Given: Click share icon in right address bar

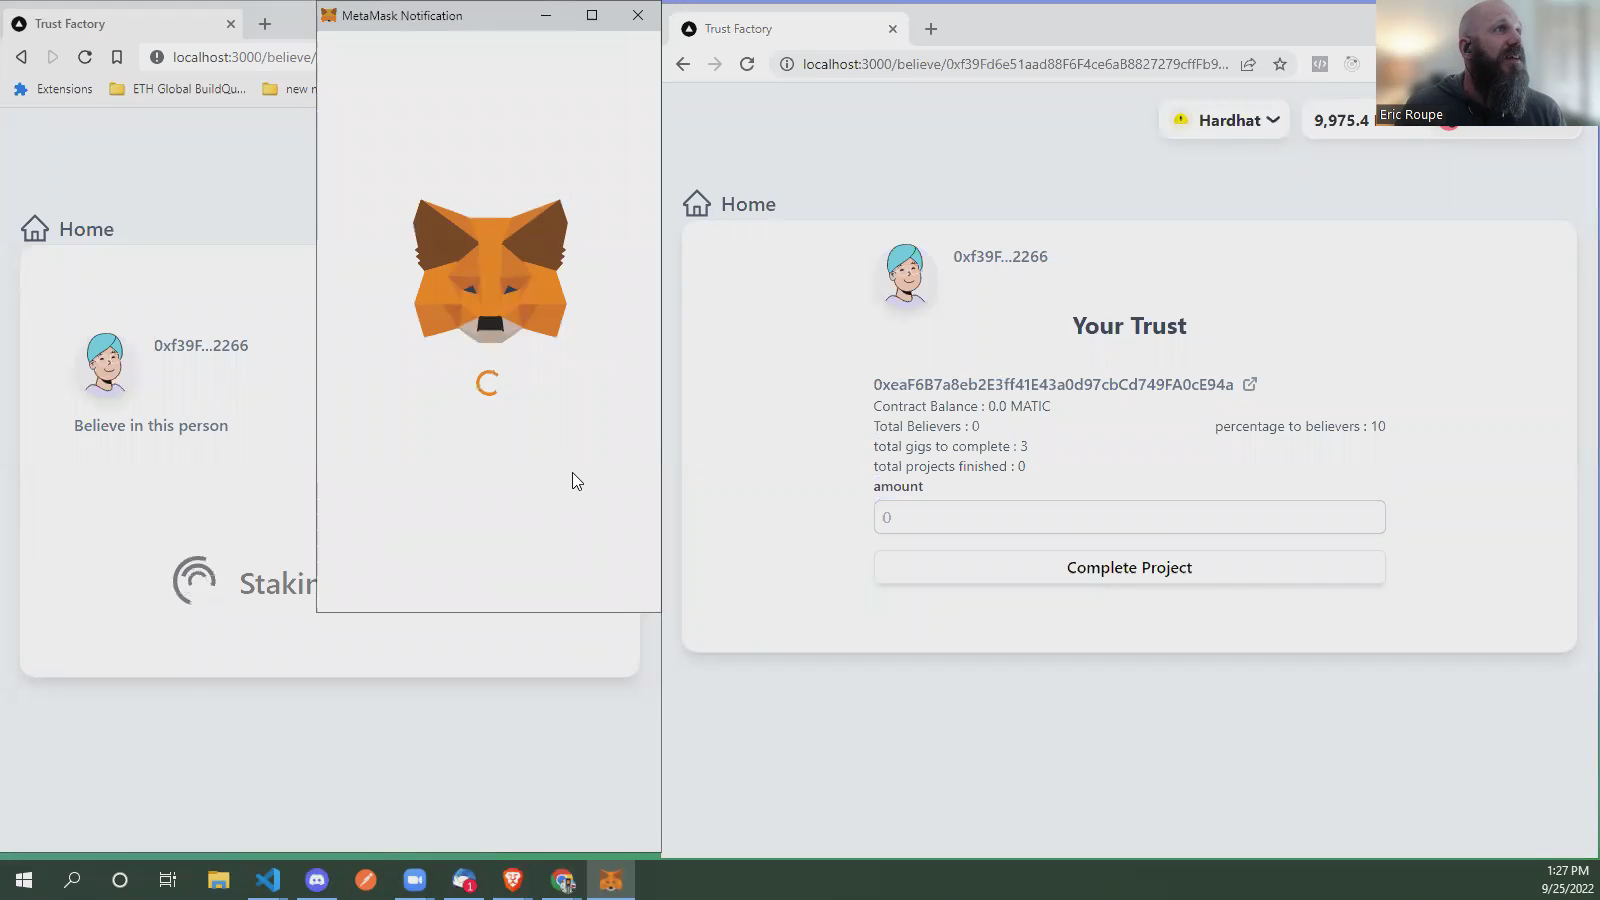Looking at the screenshot, I should [1248, 64].
